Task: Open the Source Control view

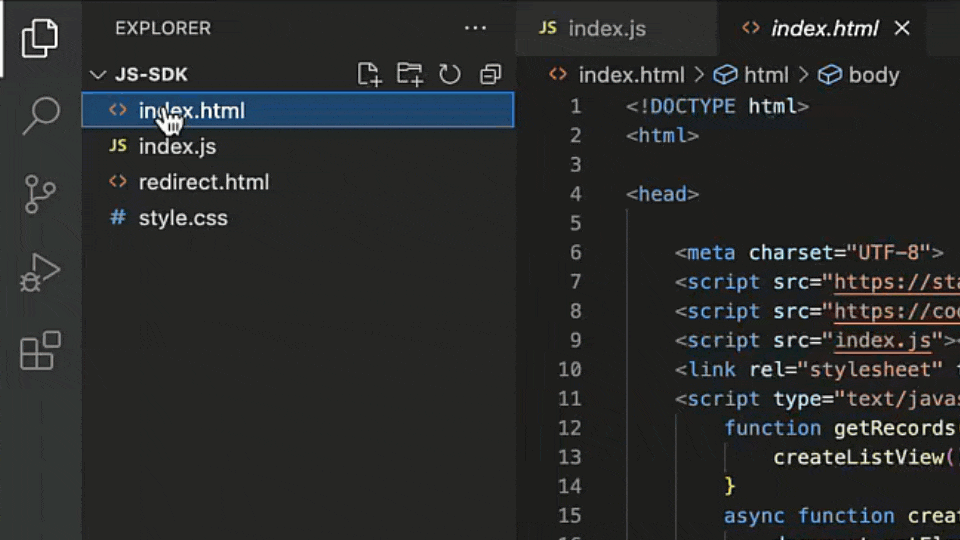Action: pos(40,194)
